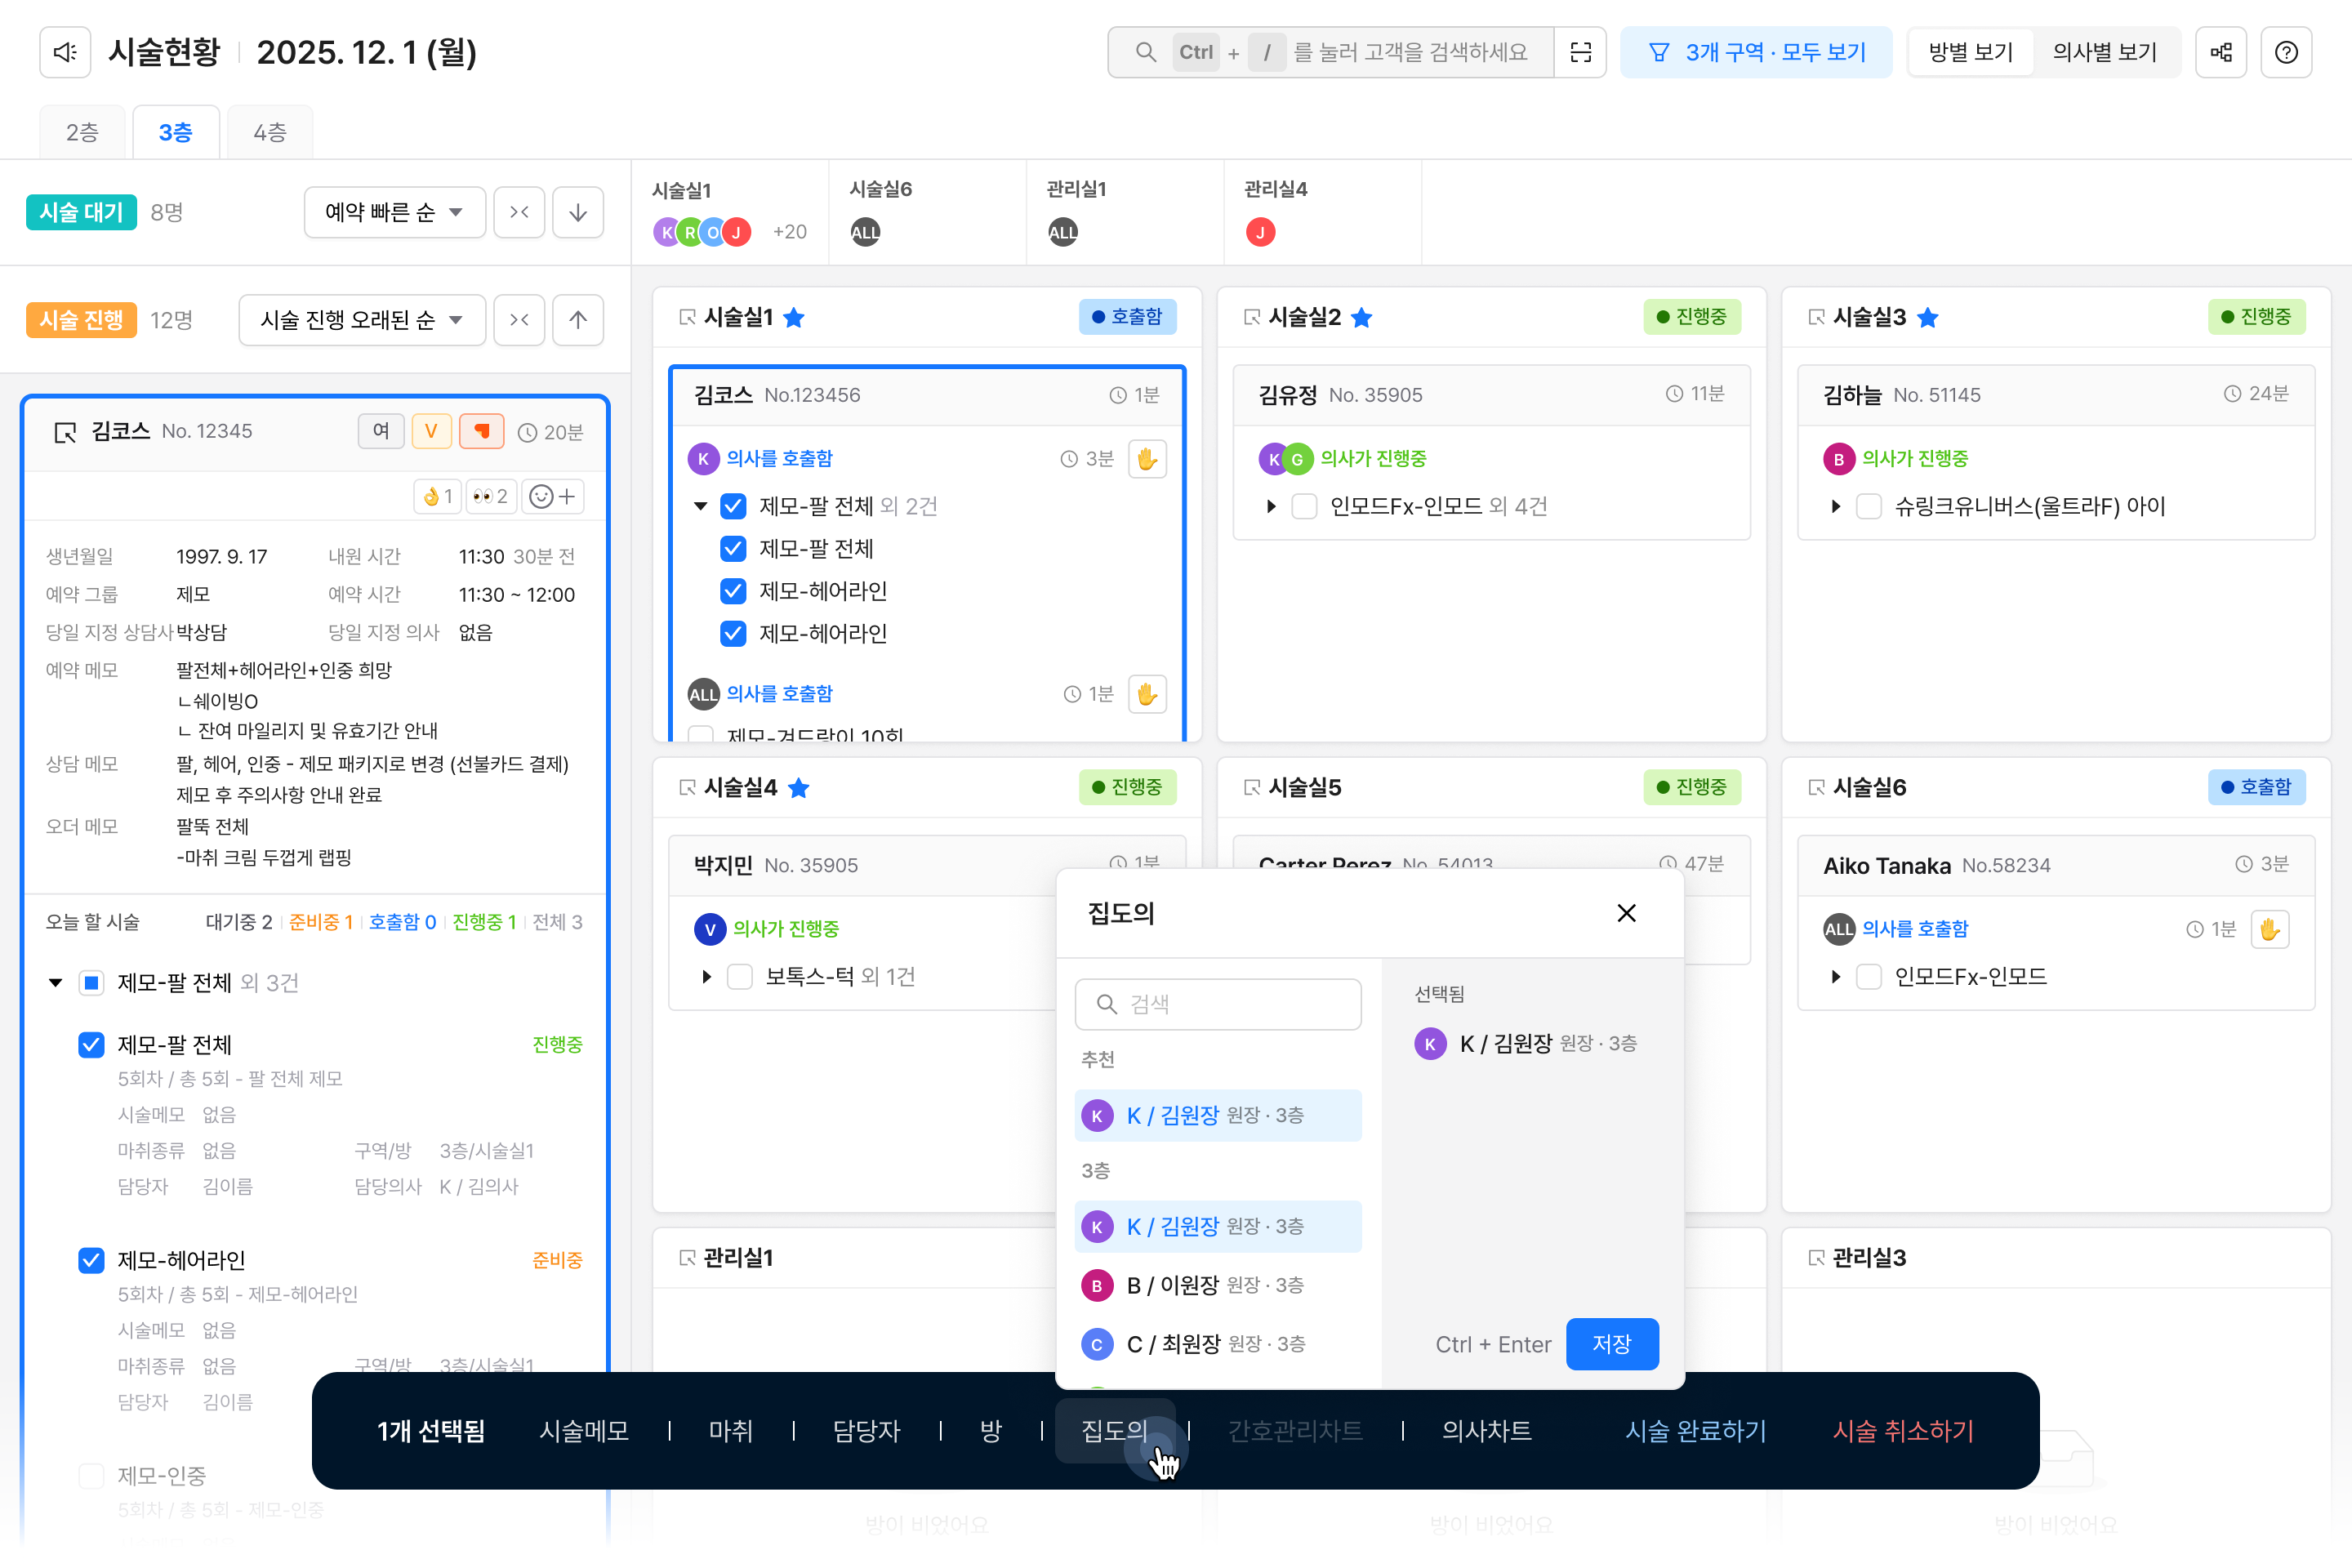This screenshot has height=1568, width=2352.
Task: Select 의사별 보기 view mode
Action: (x=2104, y=52)
